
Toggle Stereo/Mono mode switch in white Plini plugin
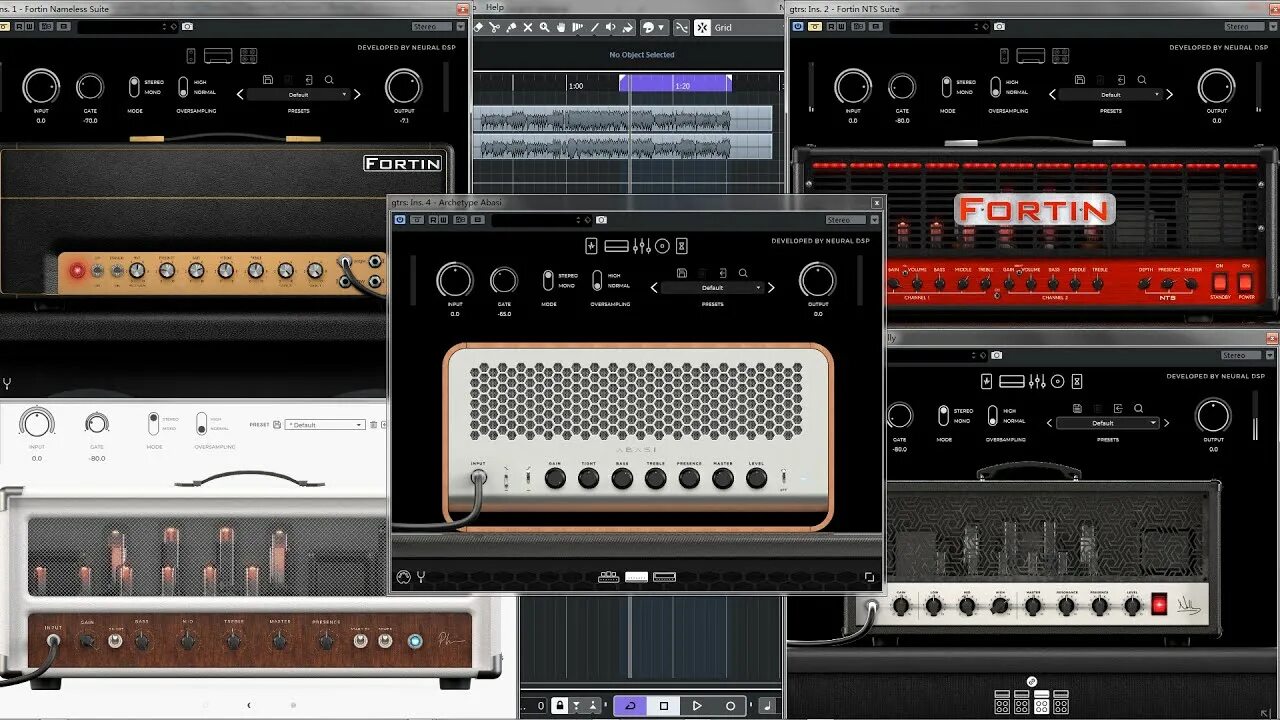pos(153,424)
